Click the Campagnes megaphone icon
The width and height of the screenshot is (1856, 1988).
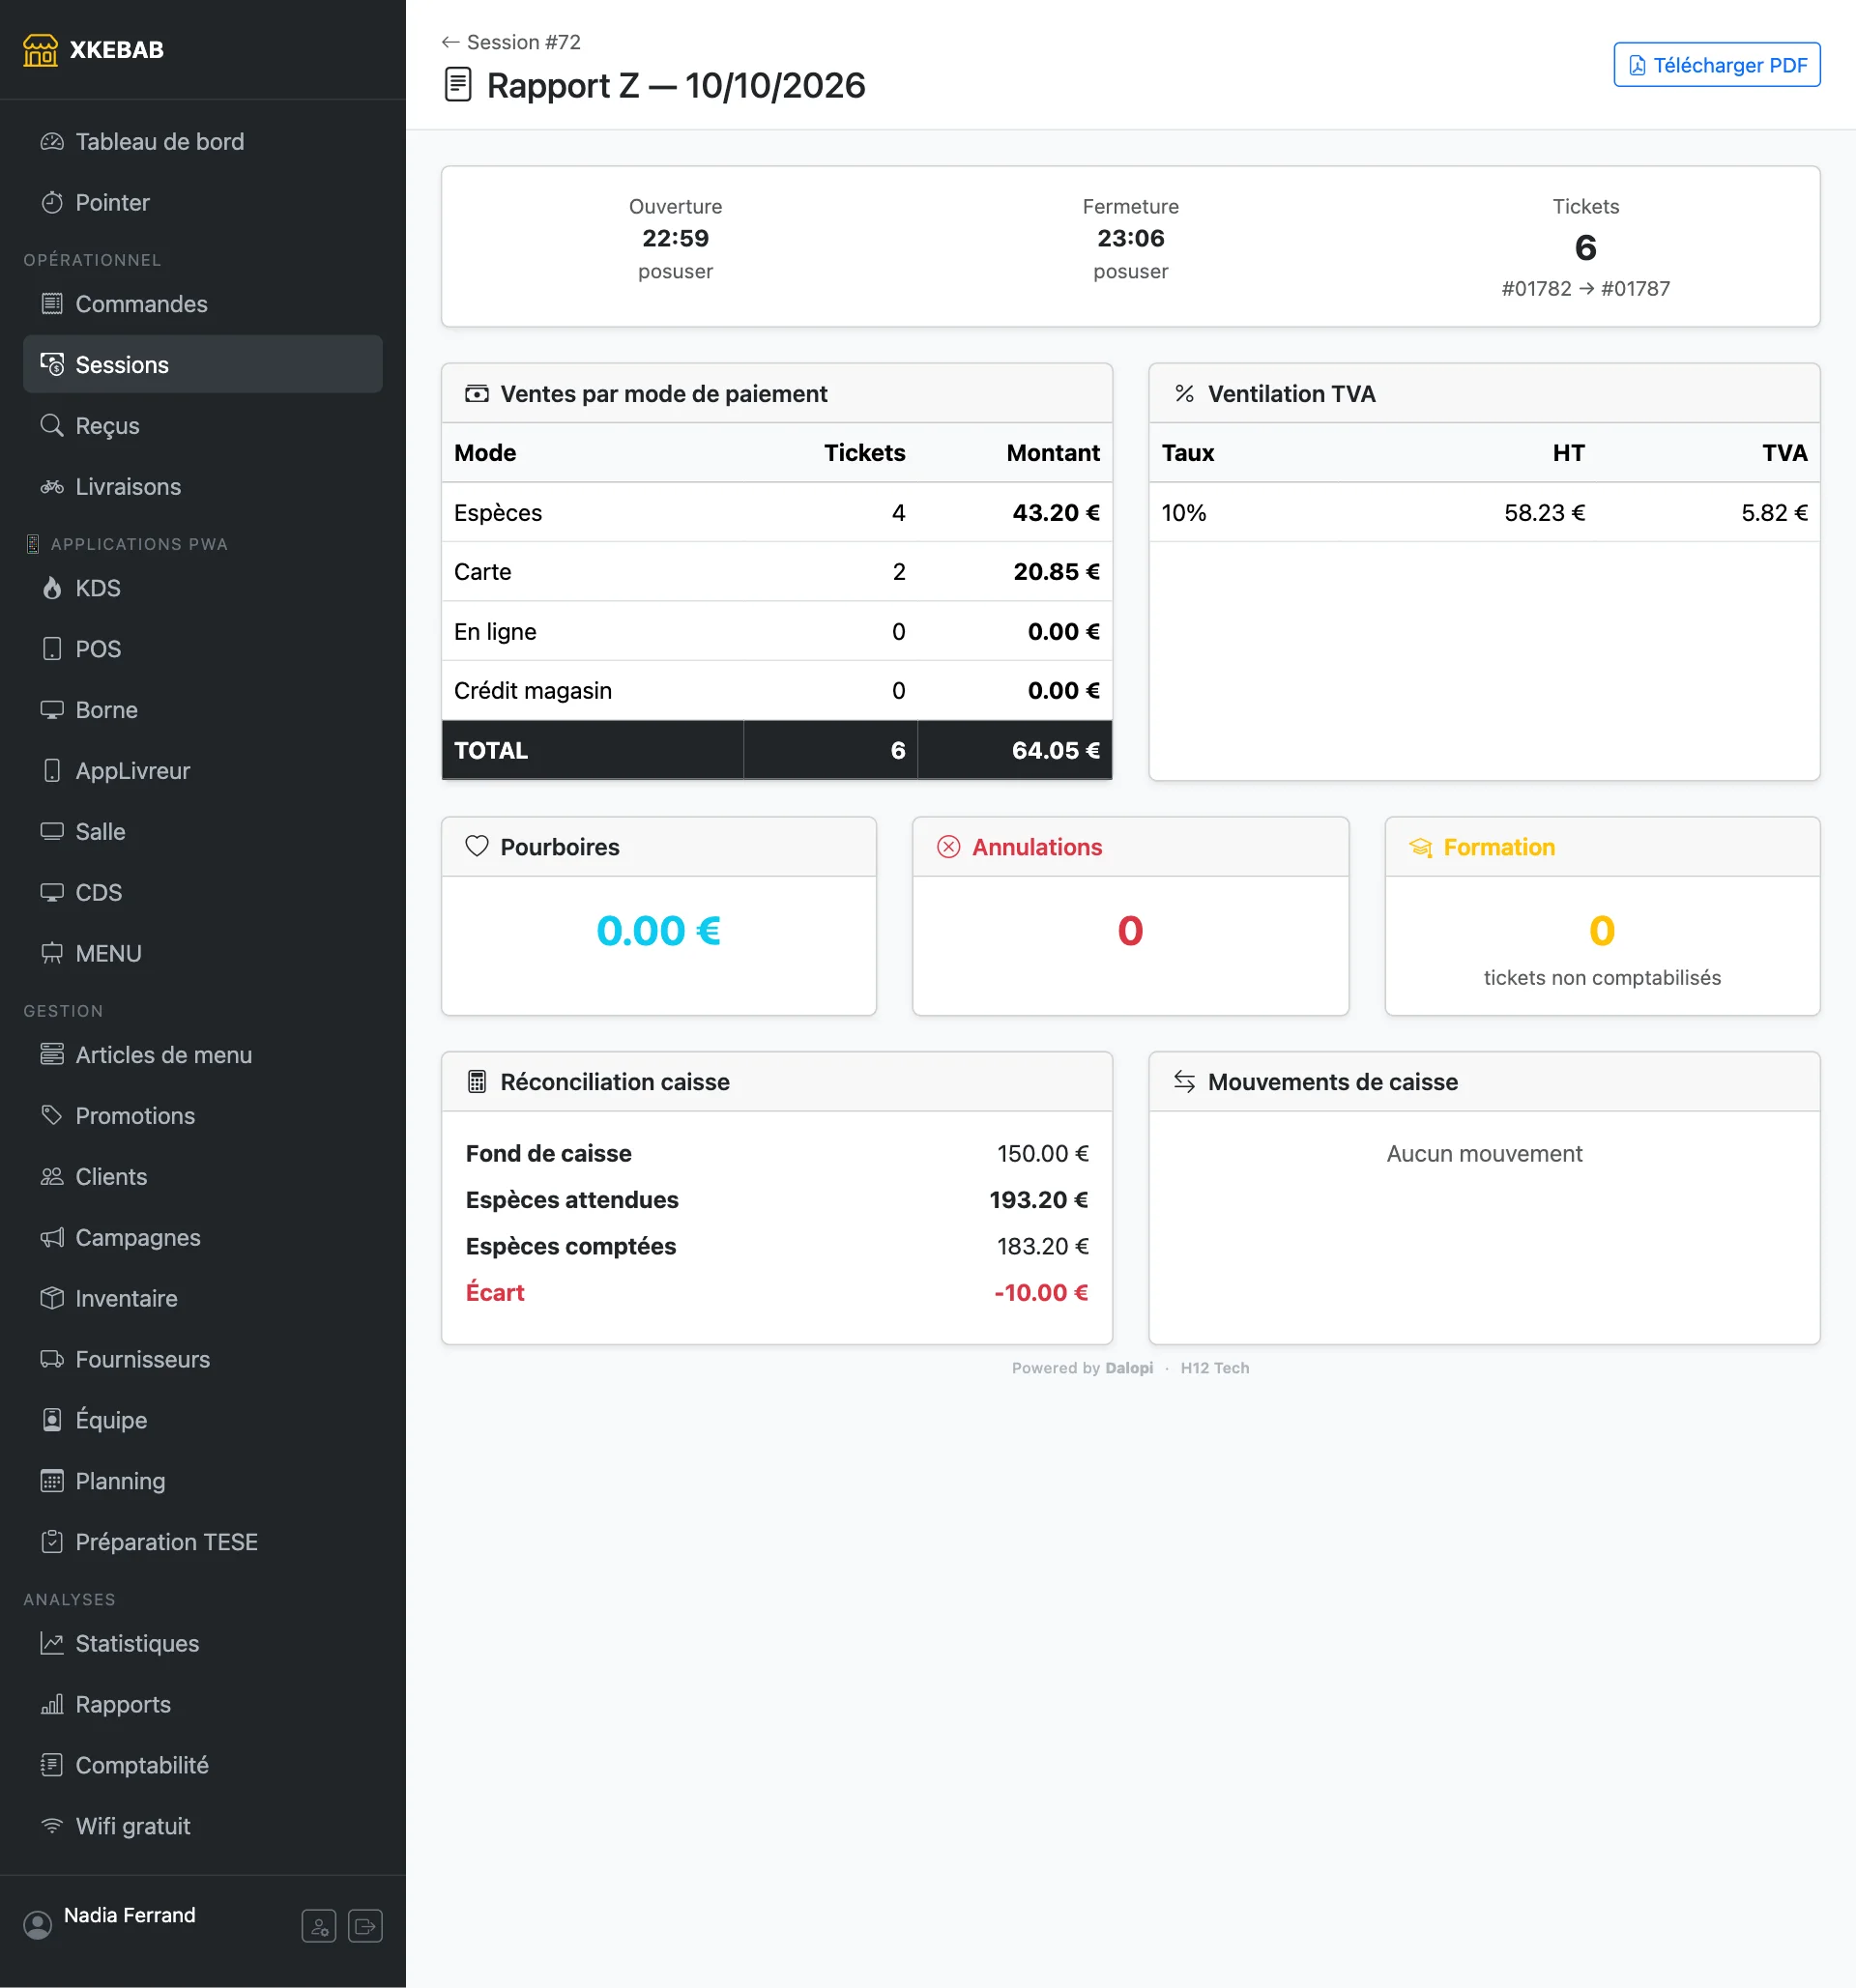[x=52, y=1237]
